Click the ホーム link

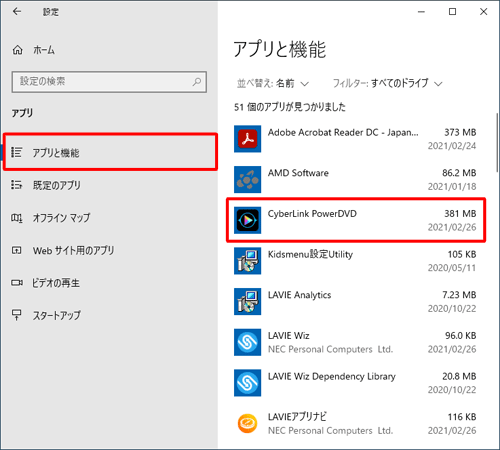44,50
